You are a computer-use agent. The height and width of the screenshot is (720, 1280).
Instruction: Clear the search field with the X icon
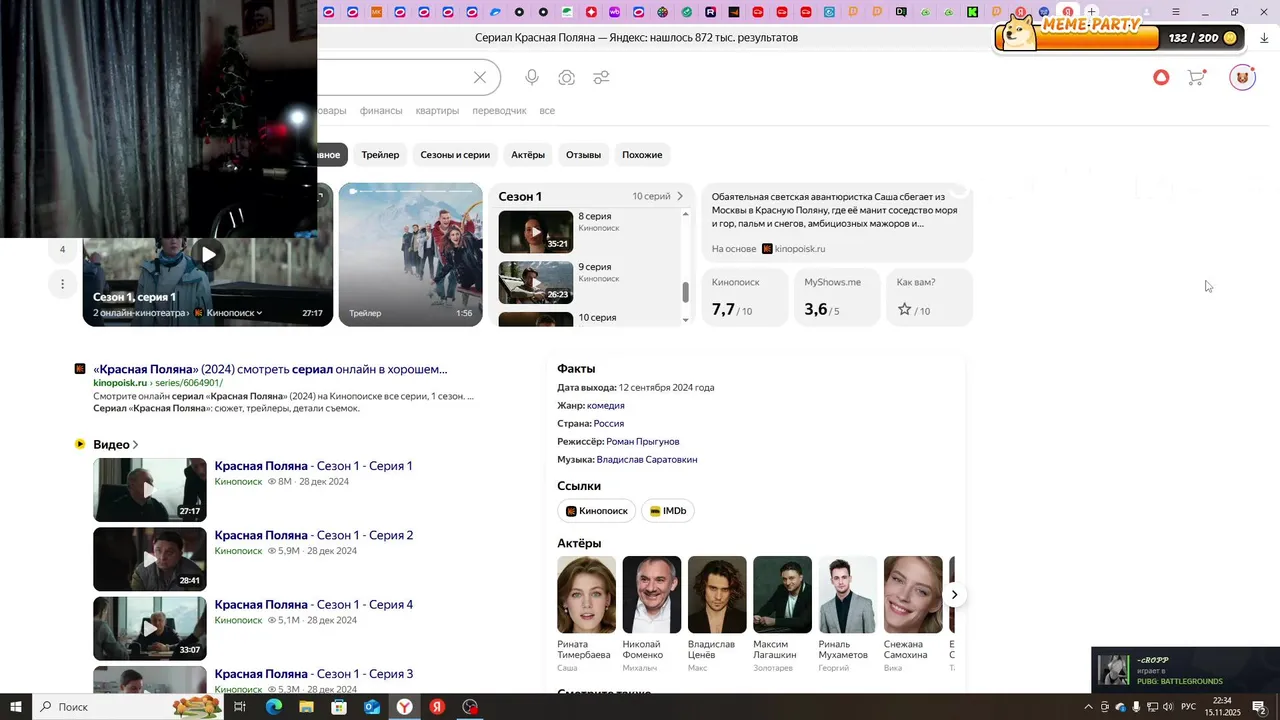(x=480, y=78)
